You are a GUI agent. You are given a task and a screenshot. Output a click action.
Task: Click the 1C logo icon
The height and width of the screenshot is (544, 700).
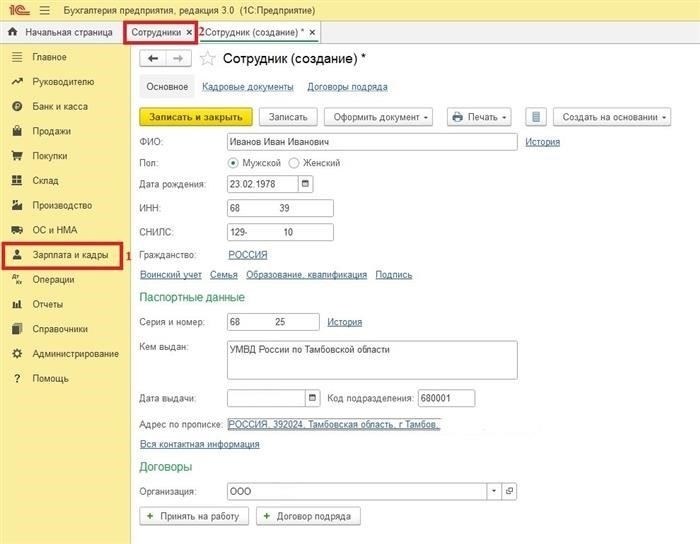coord(19,10)
